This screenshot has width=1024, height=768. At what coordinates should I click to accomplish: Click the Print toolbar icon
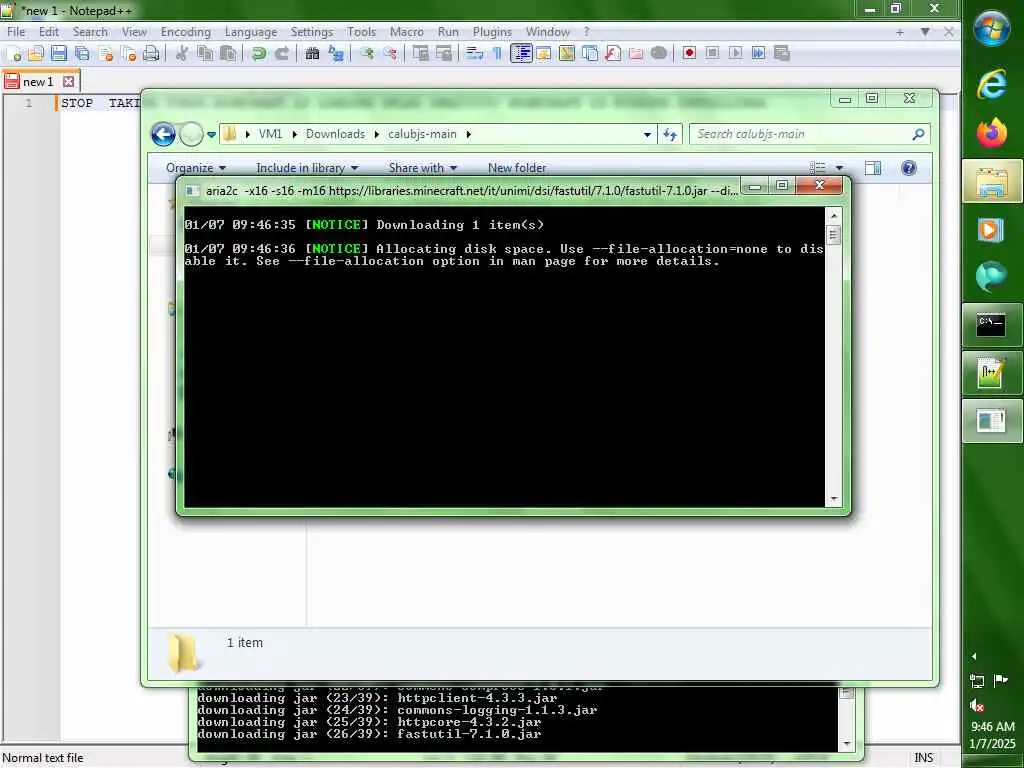[152, 54]
